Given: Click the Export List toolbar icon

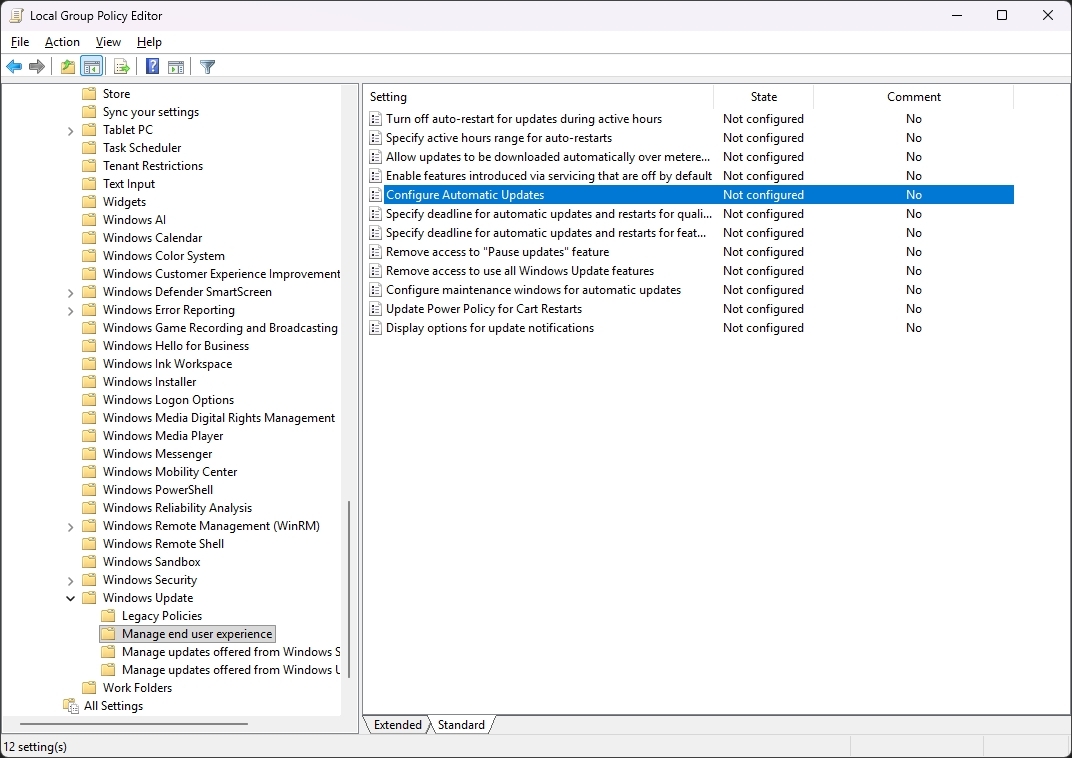Looking at the screenshot, I should click(x=122, y=66).
